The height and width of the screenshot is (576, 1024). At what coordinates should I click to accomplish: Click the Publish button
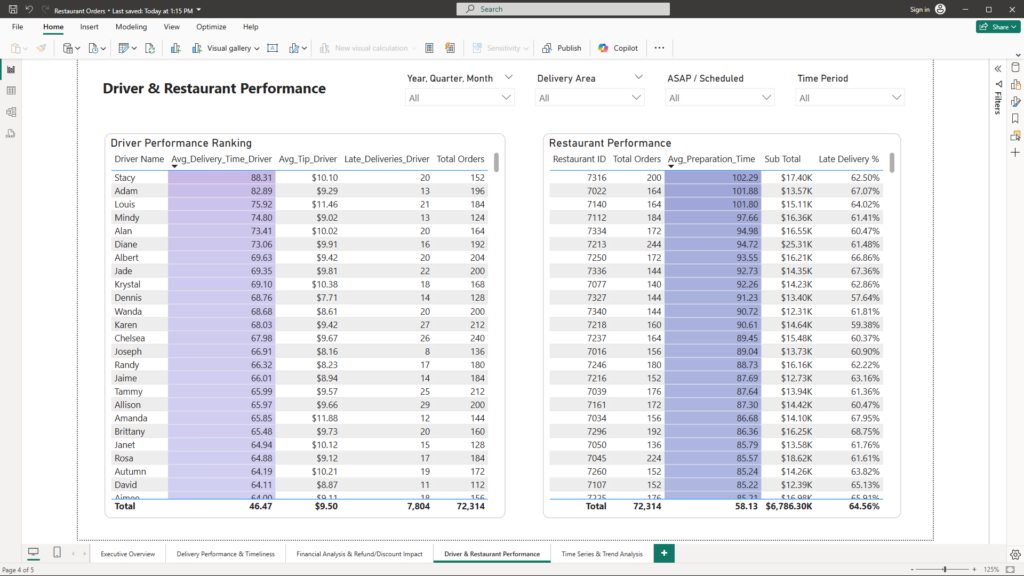[562, 48]
